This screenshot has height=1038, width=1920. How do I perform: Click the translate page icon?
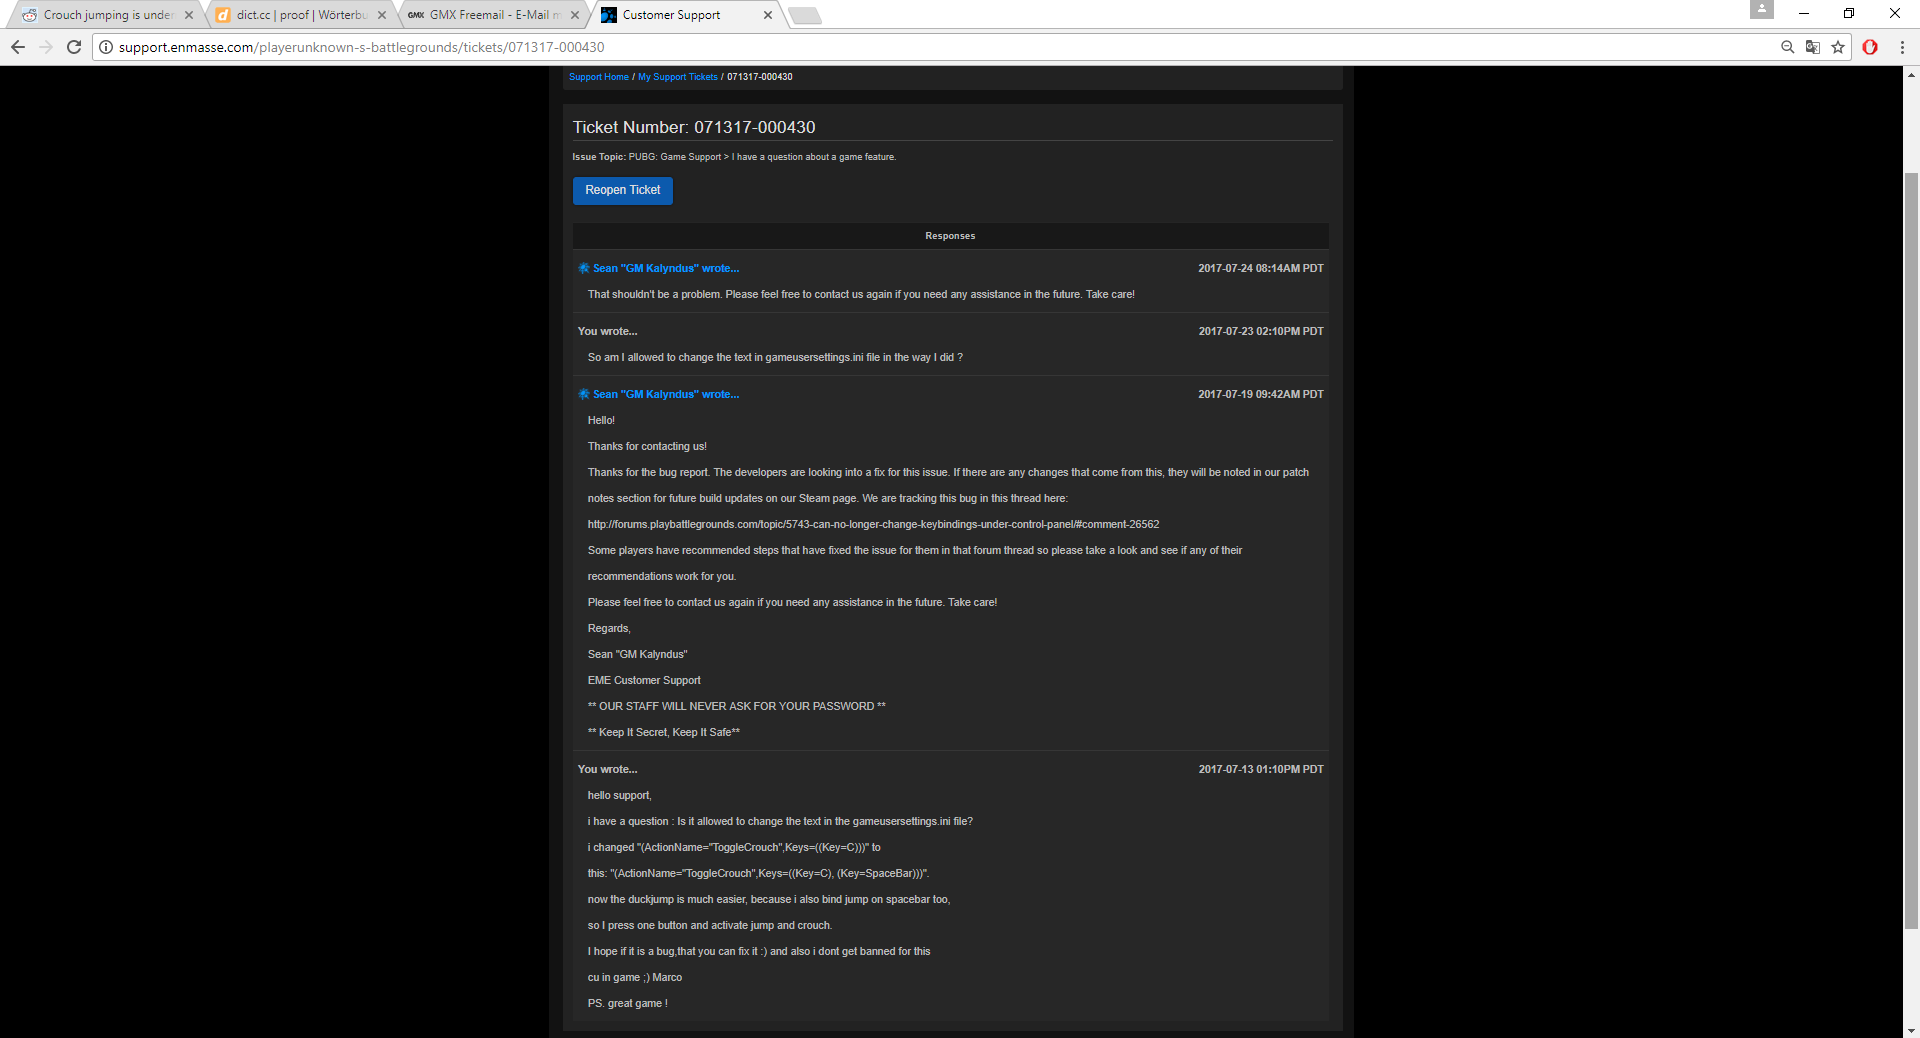[1812, 47]
